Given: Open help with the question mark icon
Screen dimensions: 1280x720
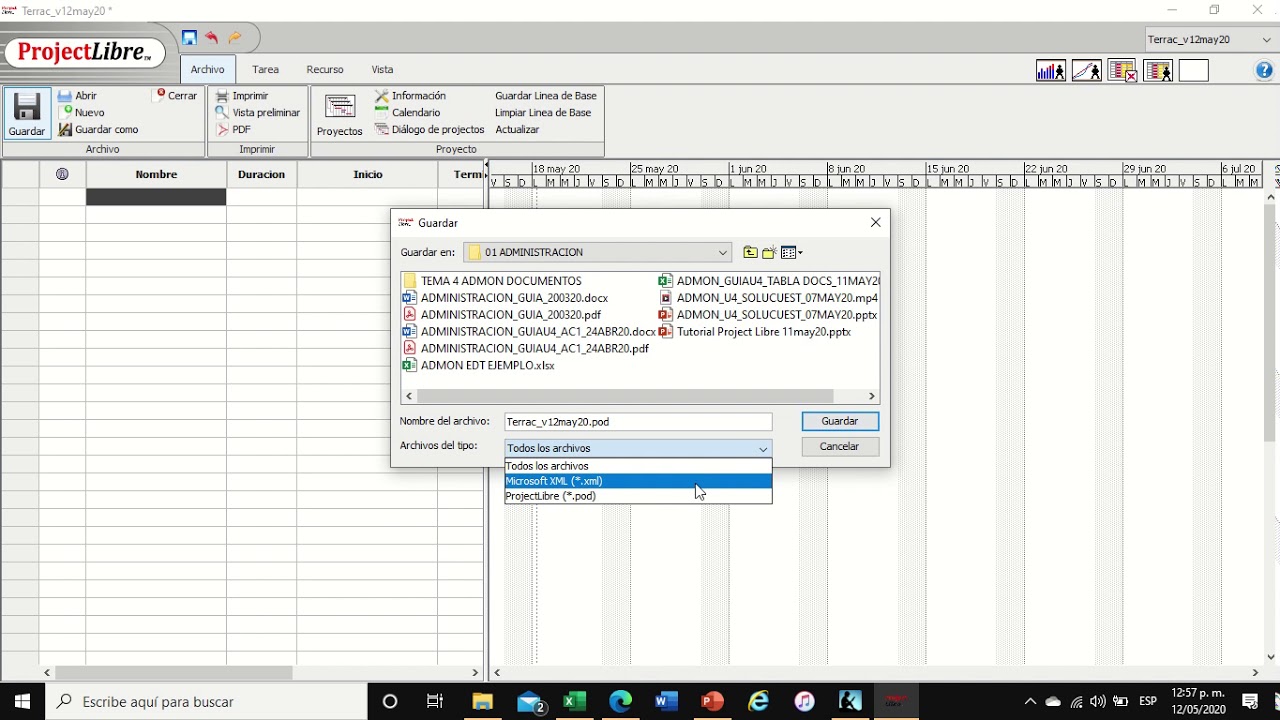Looking at the screenshot, I should click(1264, 71).
